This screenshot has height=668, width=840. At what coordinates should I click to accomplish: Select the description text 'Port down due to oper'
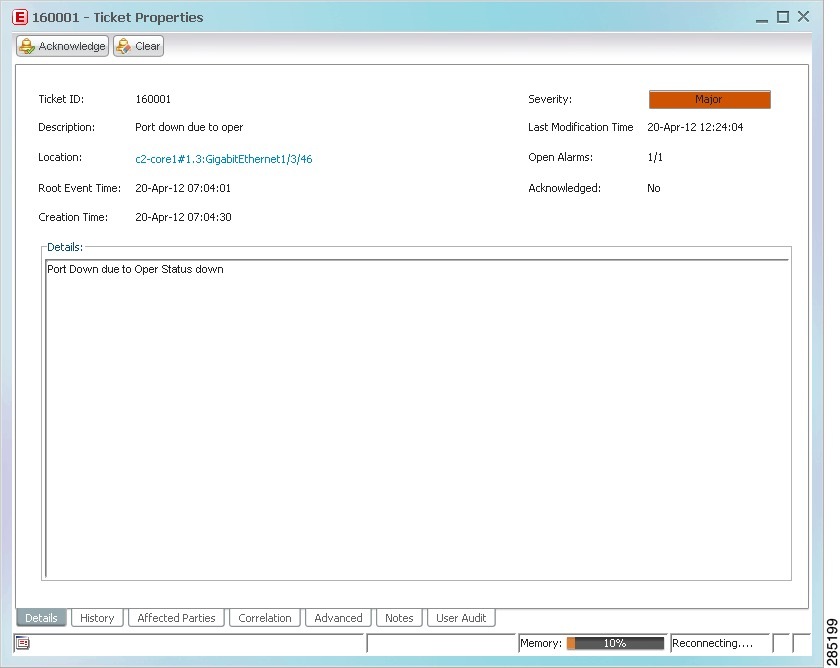[x=189, y=127]
